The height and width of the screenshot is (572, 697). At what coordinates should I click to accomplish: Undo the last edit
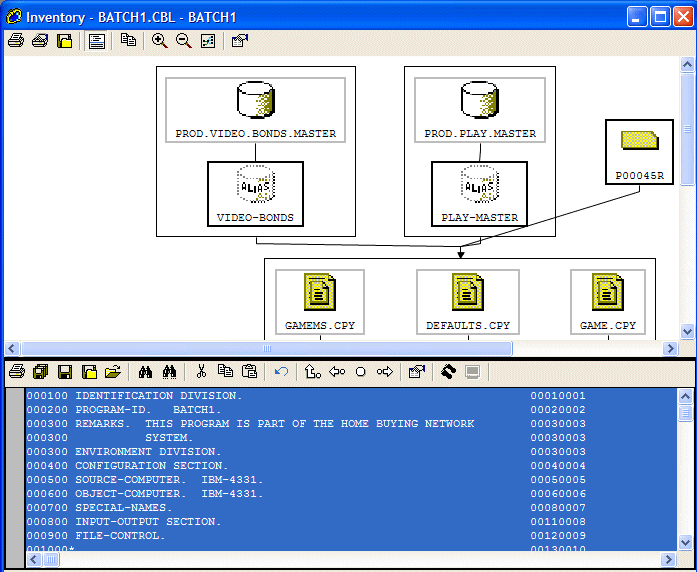point(281,371)
